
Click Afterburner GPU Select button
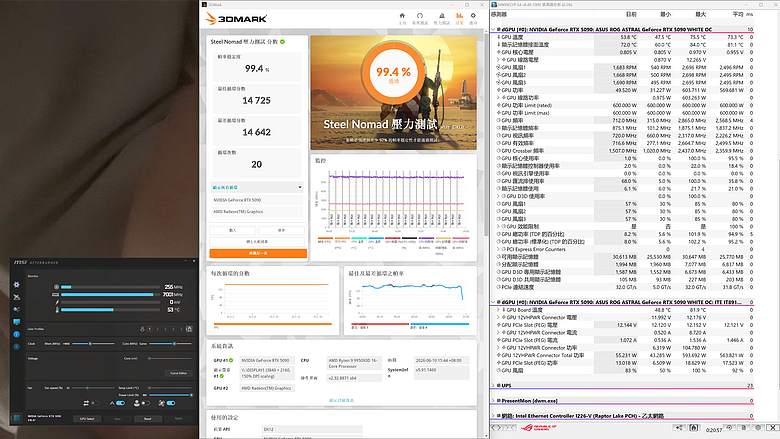tap(87, 419)
